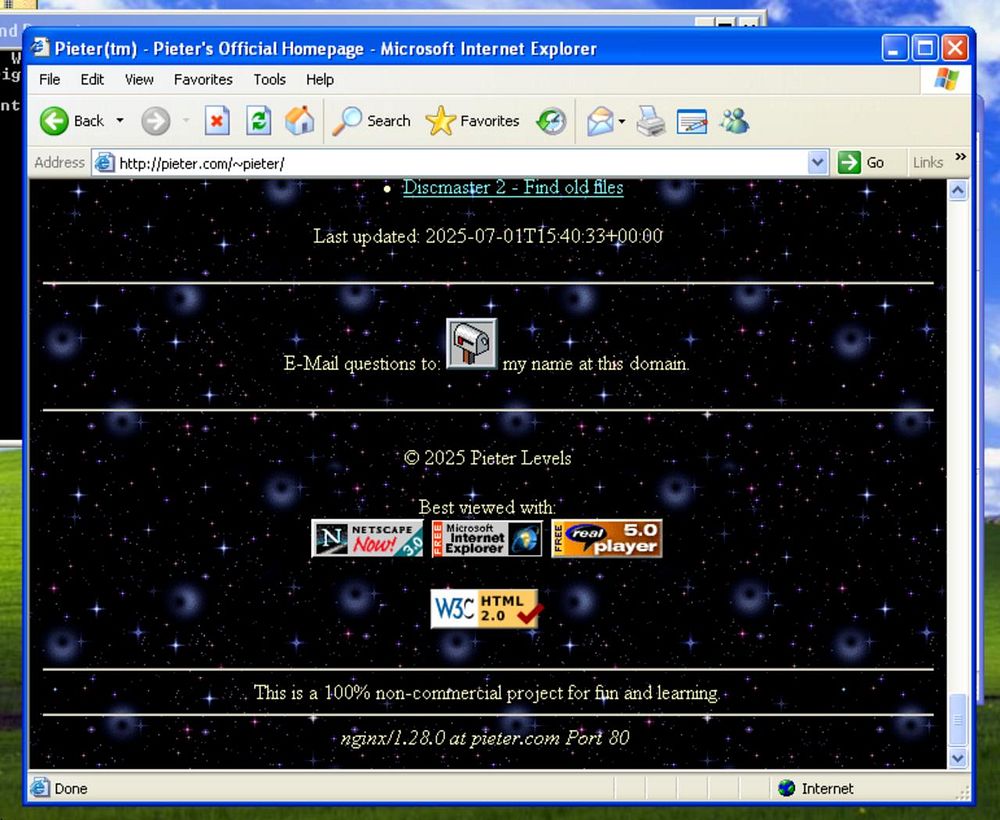Open the Edit menu
The image size is (1000, 820).
[92, 80]
